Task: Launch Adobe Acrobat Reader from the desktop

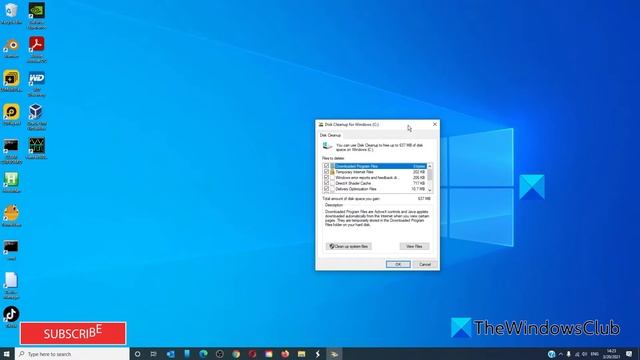Action: pyautogui.click(x=37, y=49)
